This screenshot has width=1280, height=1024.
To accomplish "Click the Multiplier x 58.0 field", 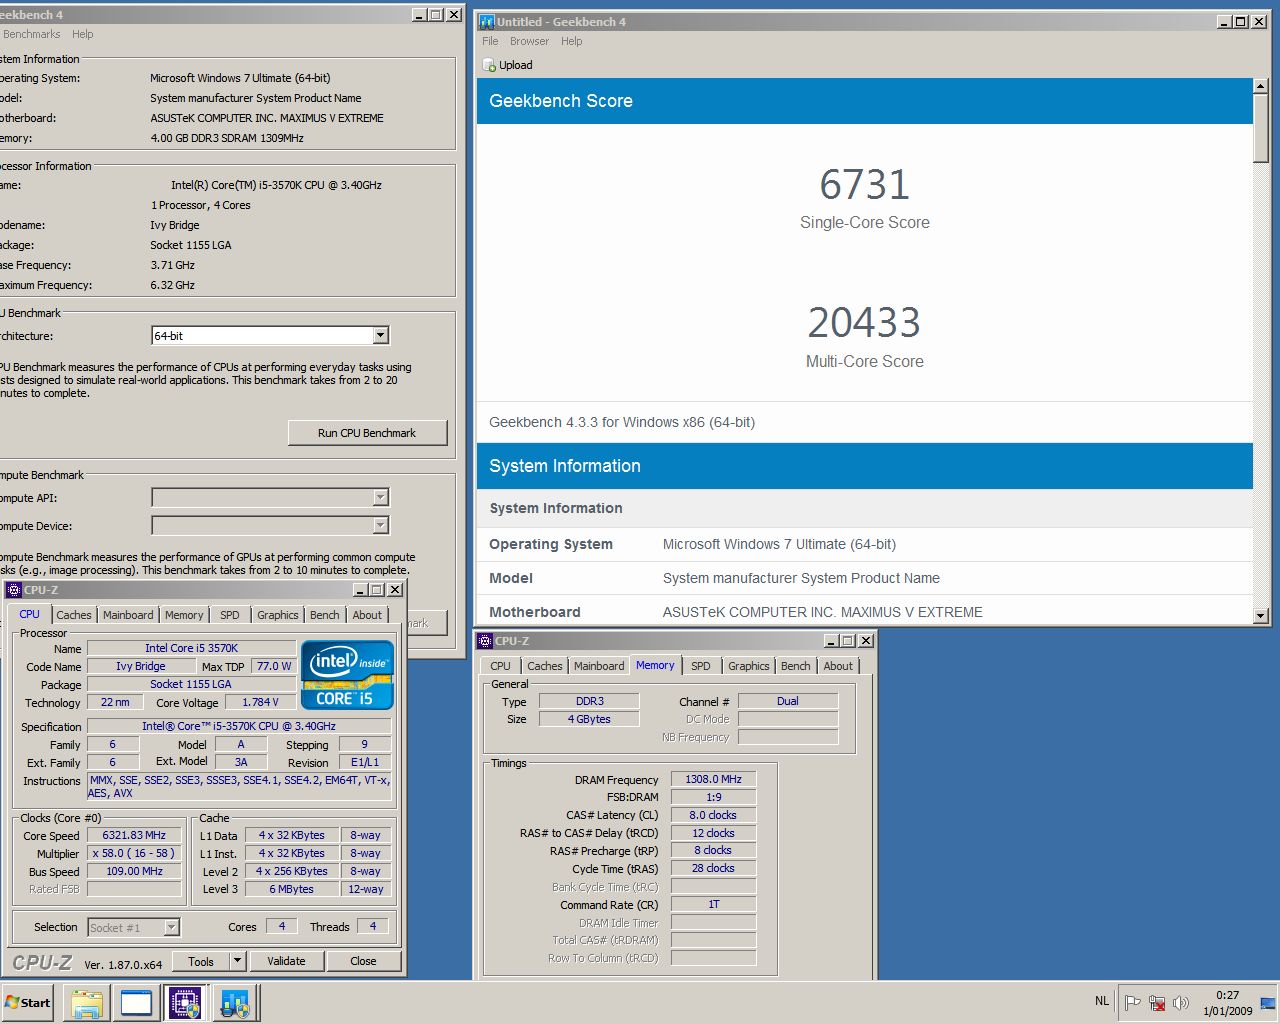I will (x=134, y=853).
